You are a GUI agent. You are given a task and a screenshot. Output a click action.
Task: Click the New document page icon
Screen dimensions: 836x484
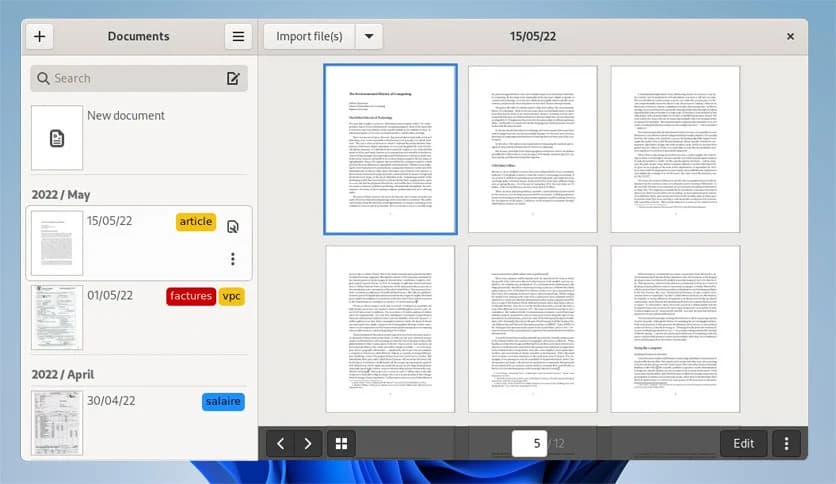[57, 138]
